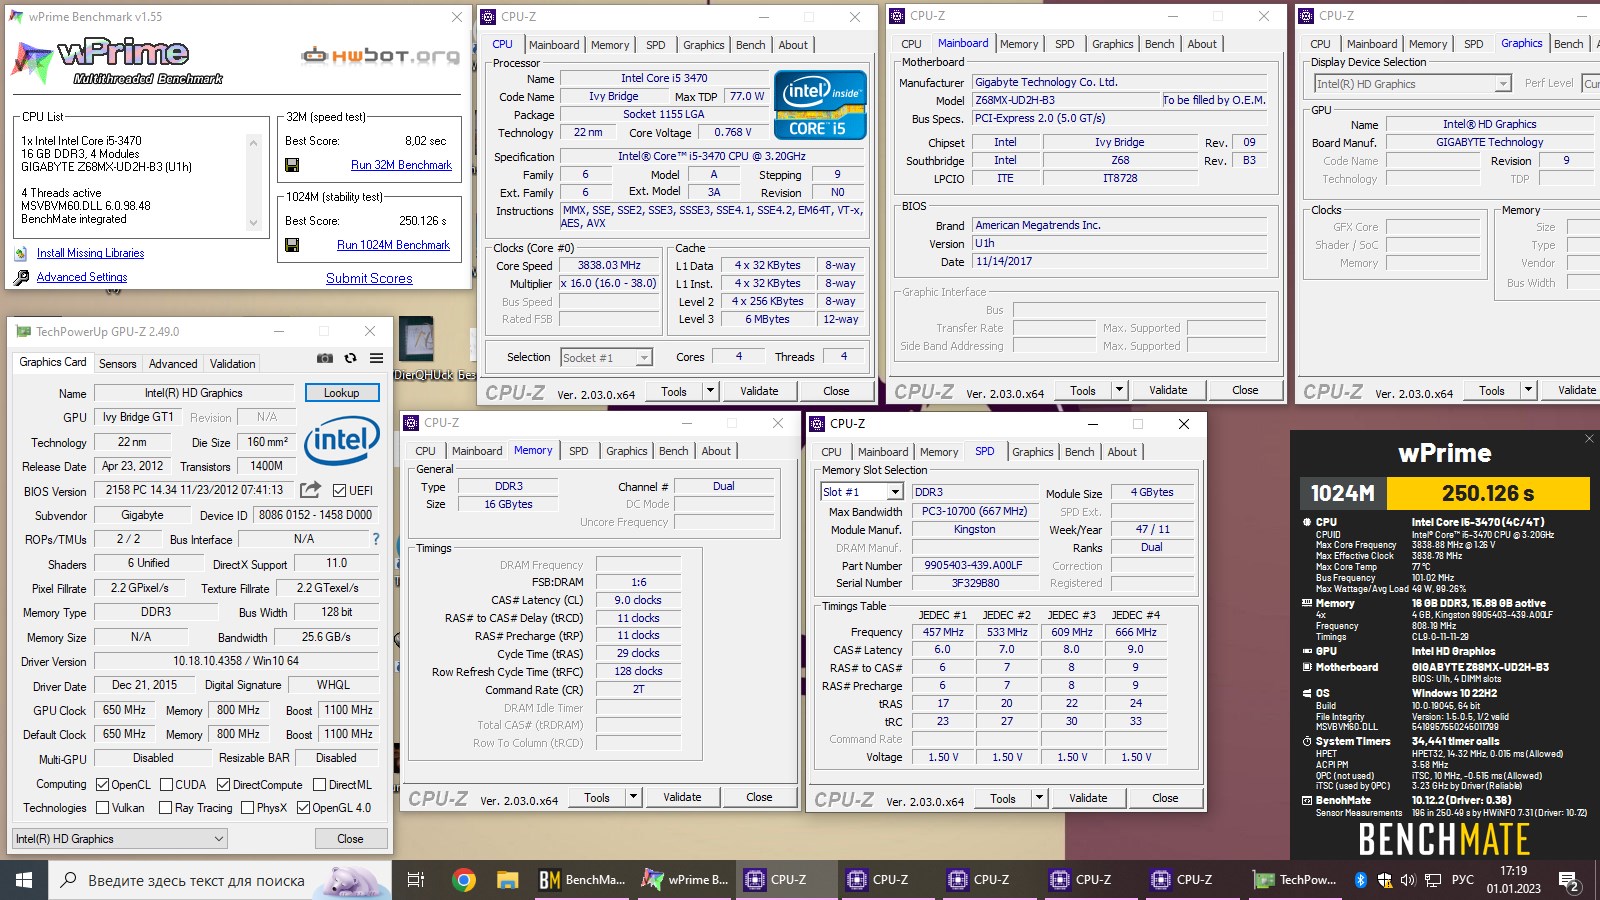
Task: Click the Bluetooth tray icon
Action: 1360,880
